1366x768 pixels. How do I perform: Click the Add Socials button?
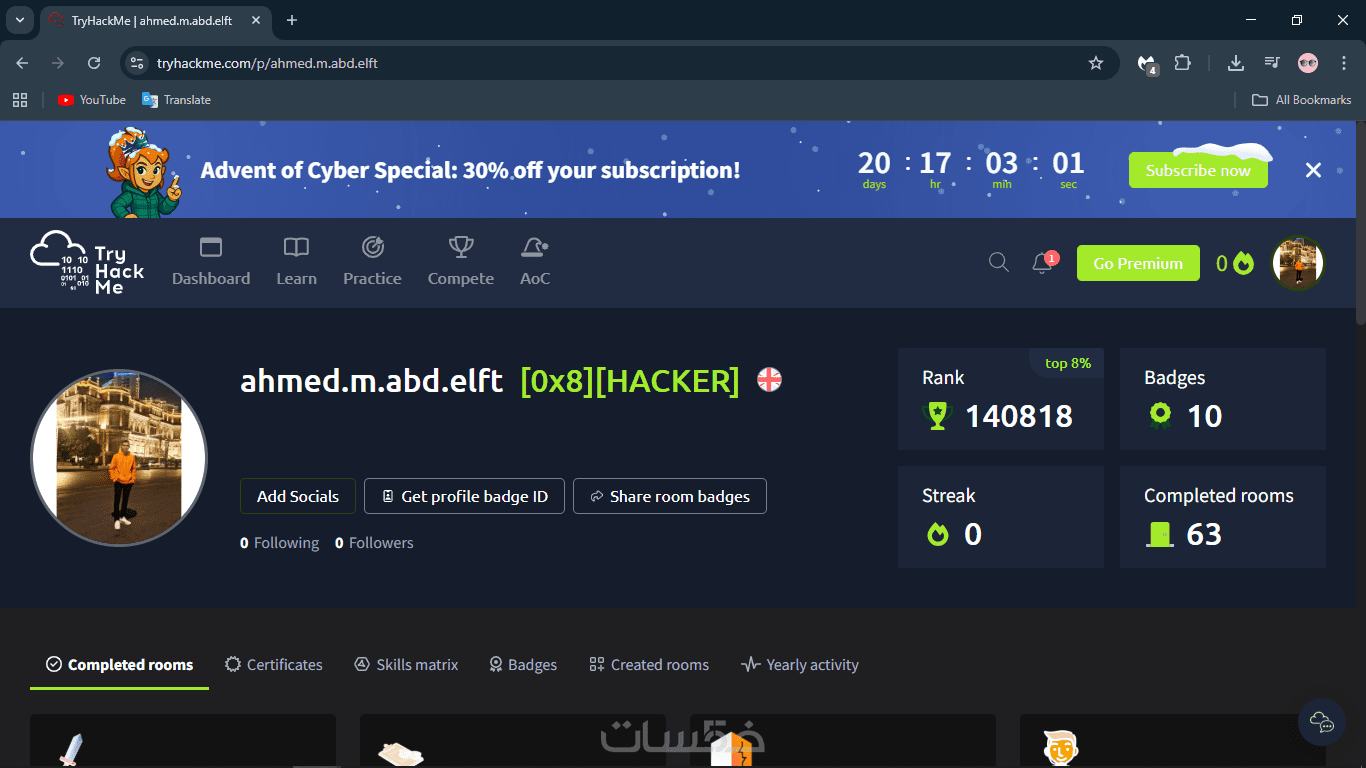coord(297,496)
